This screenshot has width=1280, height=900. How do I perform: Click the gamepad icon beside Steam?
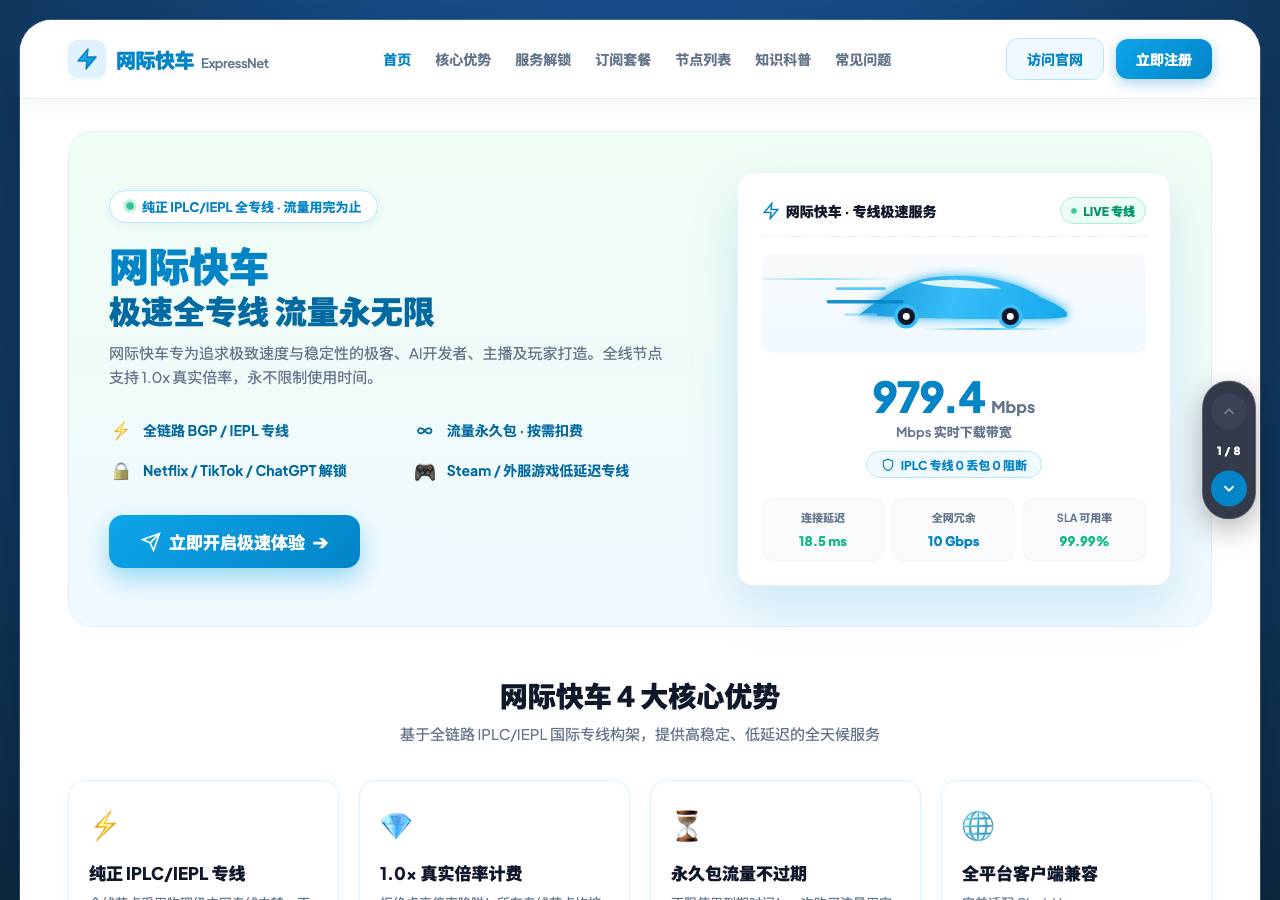coord(425,471)
